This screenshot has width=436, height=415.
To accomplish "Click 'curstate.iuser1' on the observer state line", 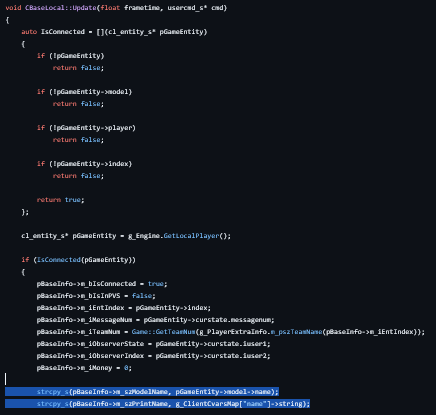I will click(237, 344).
